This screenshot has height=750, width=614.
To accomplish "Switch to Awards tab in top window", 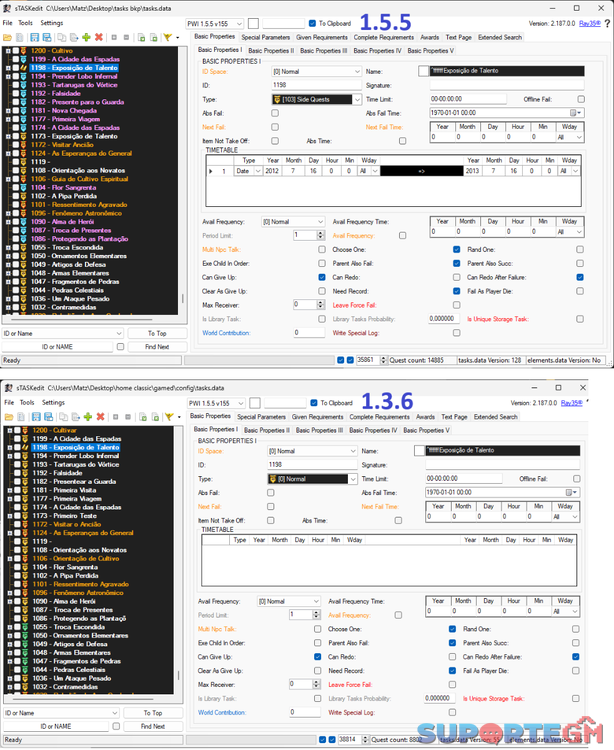I will pos(429,37).
